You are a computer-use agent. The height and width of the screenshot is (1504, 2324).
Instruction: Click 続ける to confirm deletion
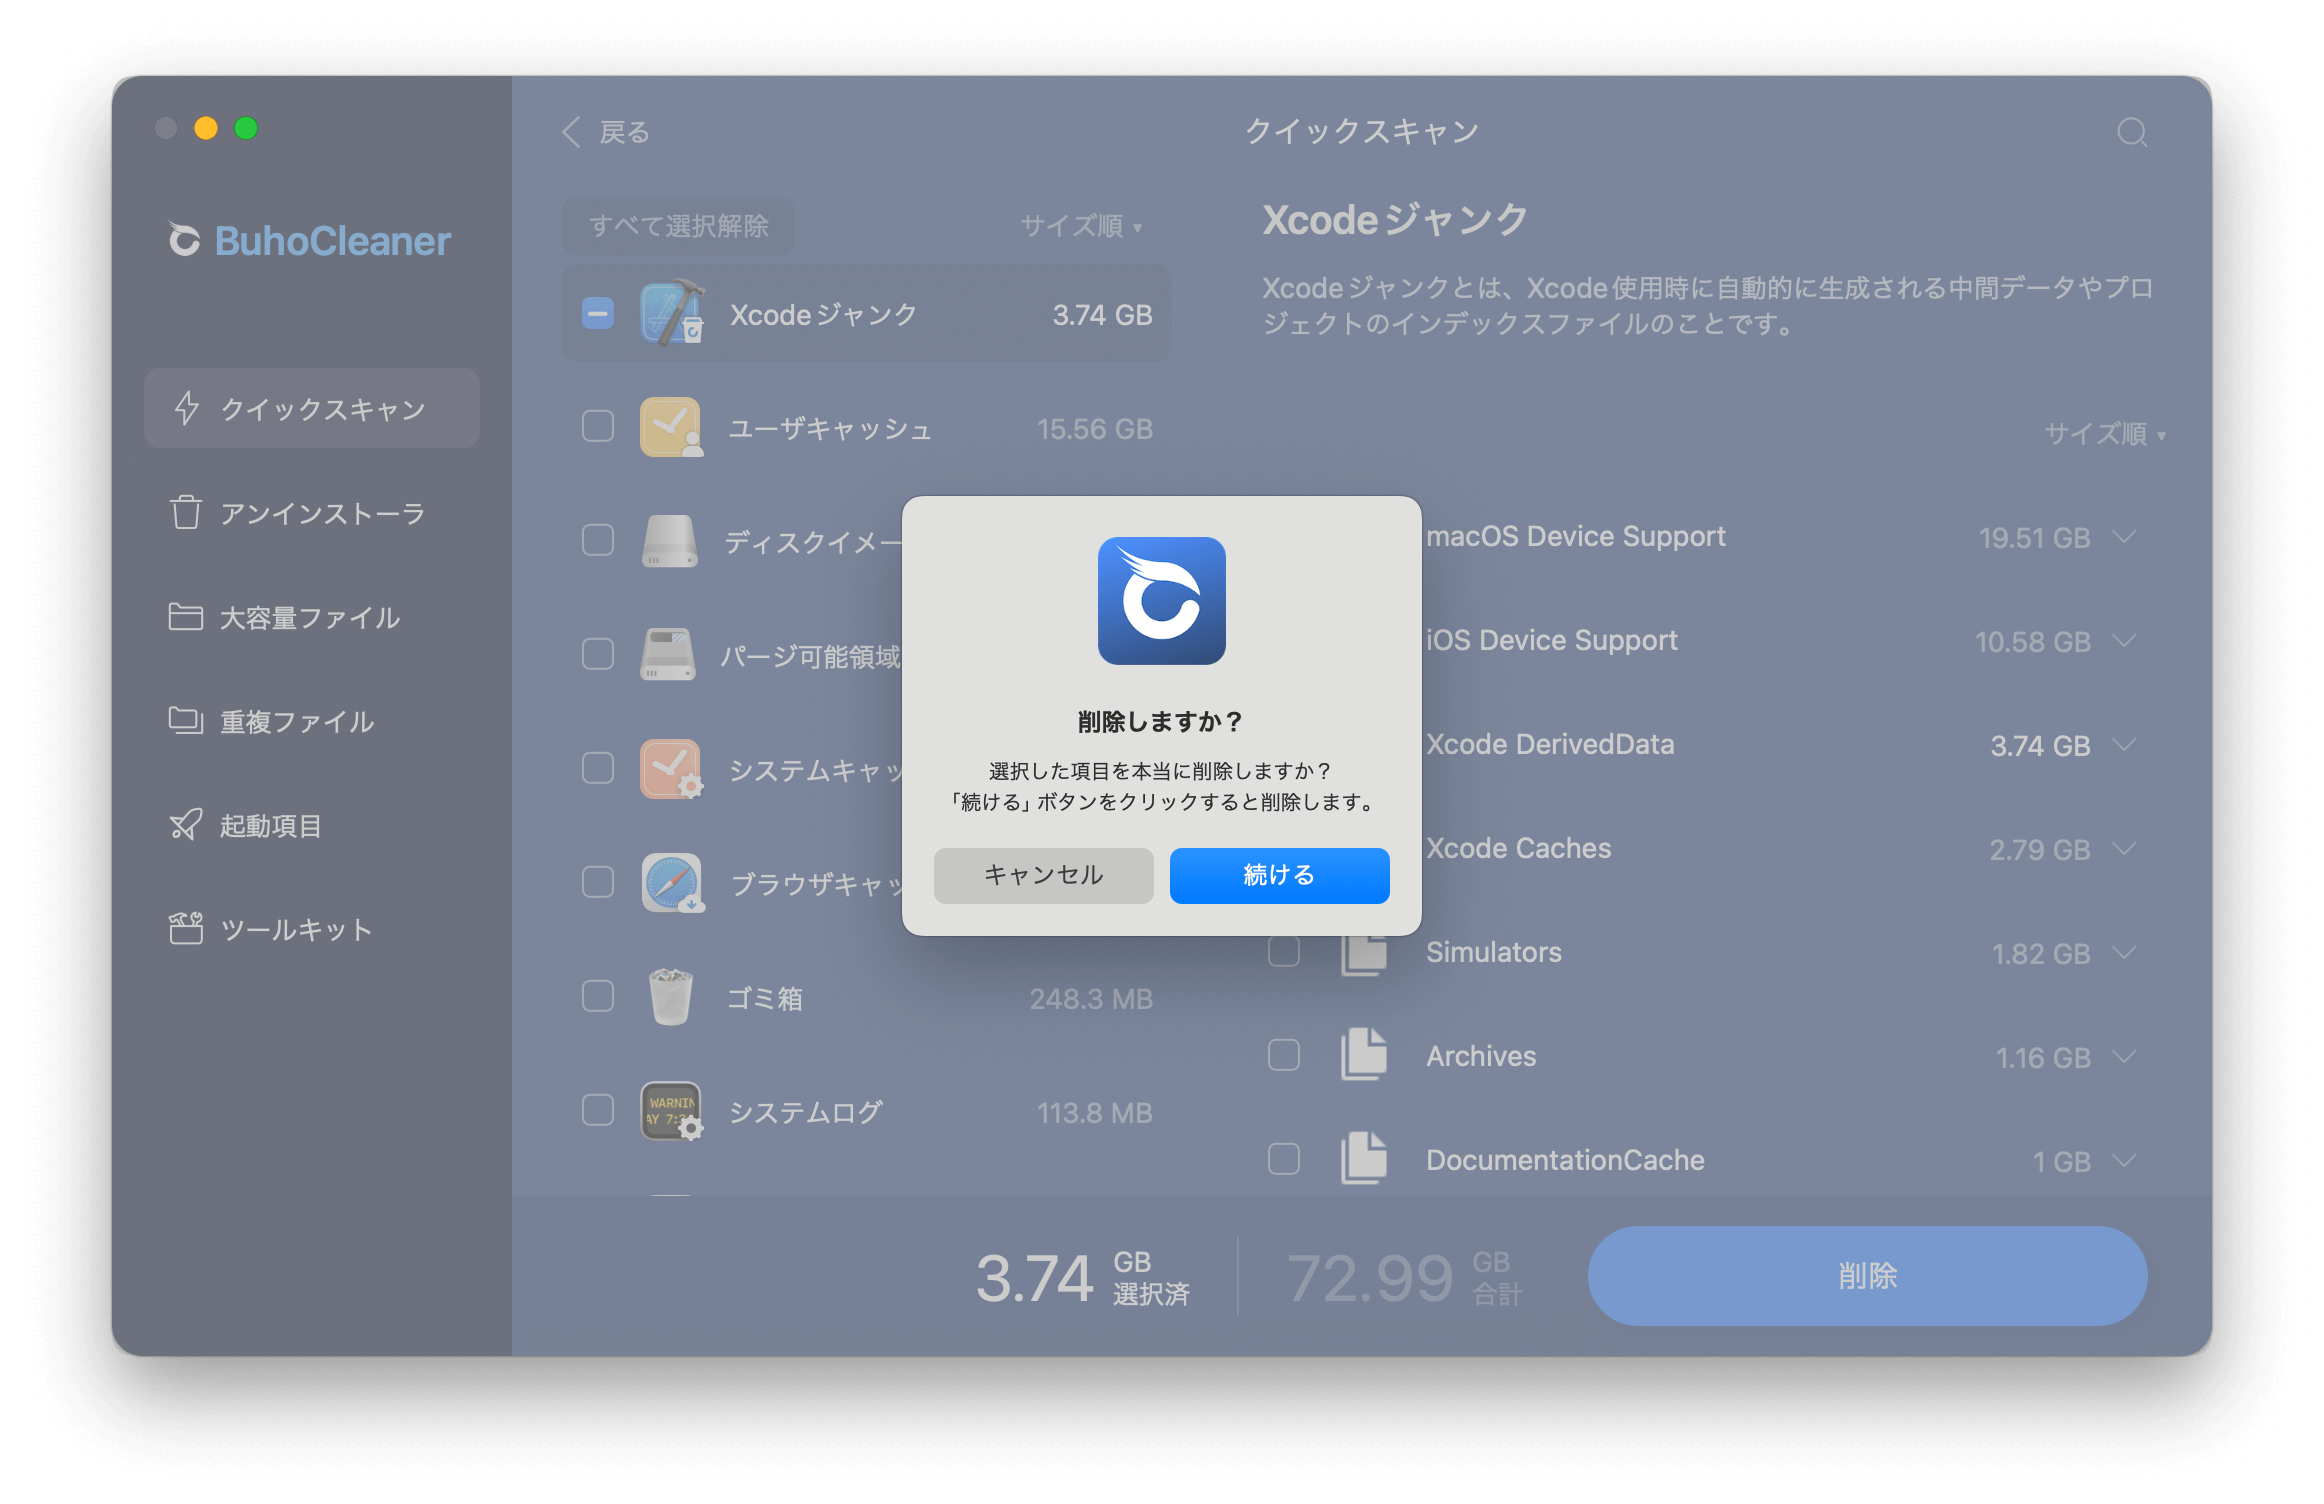(1279, 875)
